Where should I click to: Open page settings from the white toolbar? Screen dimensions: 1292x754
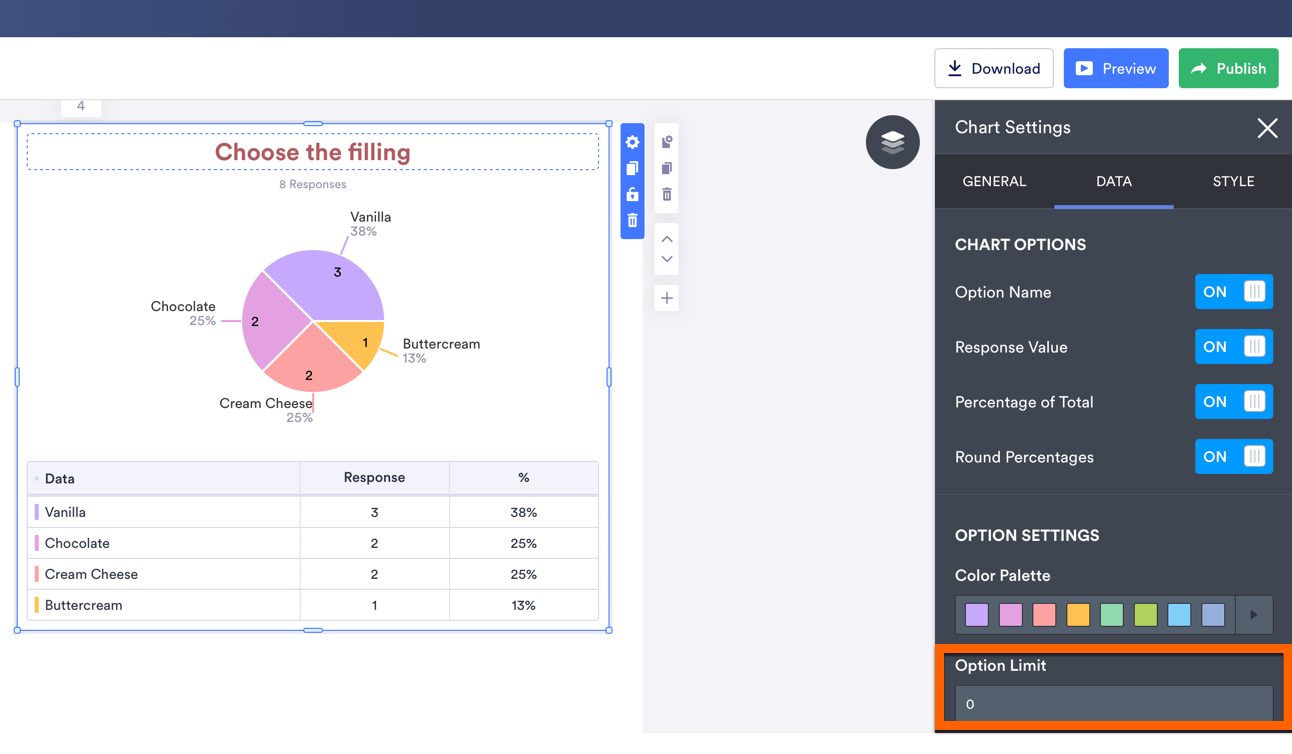click(x=667, y=142)
